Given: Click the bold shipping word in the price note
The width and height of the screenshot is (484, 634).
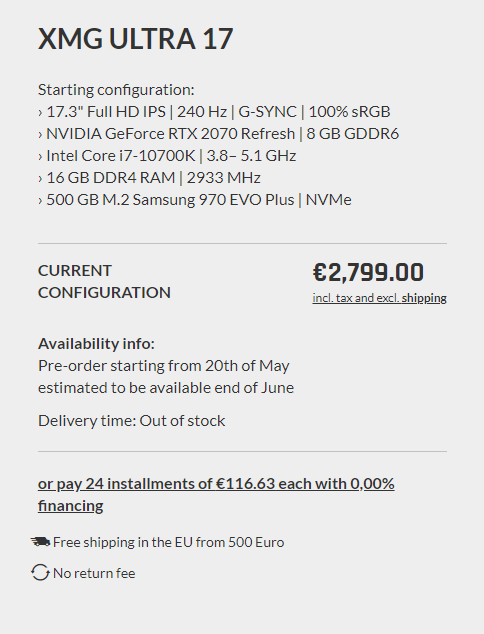Looking at the screenshot, I should point(424,298).
